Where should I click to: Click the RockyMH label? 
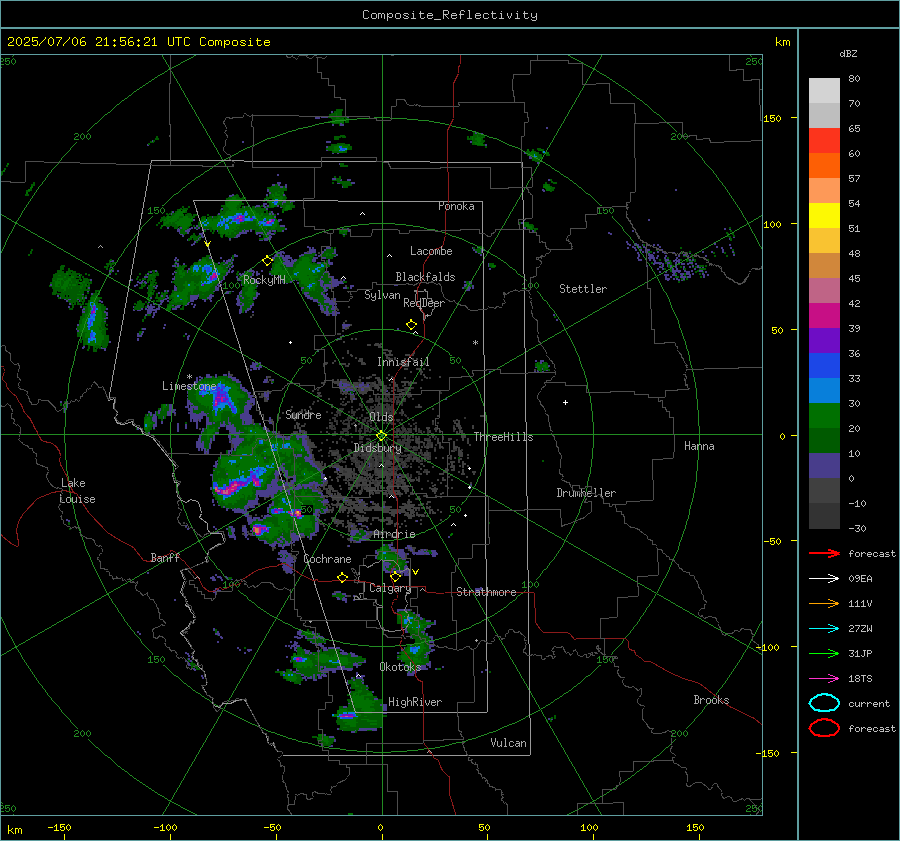point(264,280)
